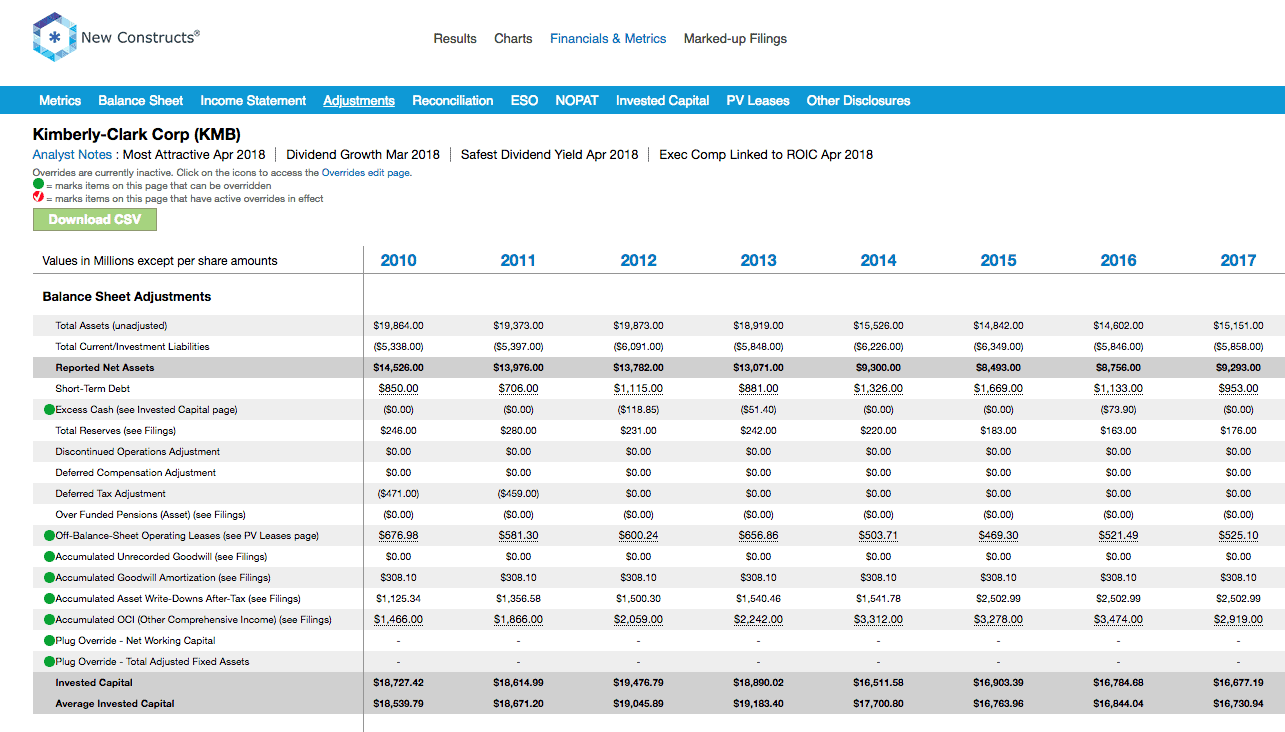Switch to the Reconciliation tab
Screen dimensions: 1285x732
(453, 101)
